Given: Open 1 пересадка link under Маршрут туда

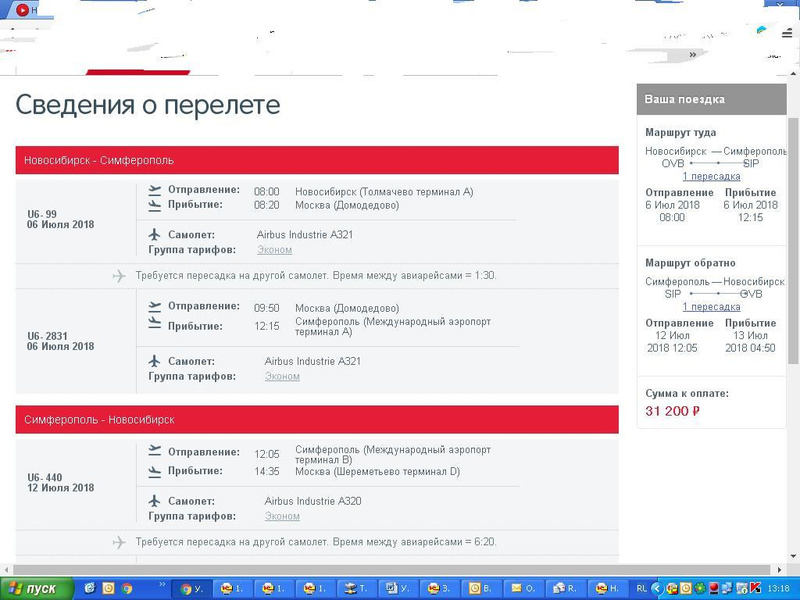Looking at the screenshot, I should 711,176.
